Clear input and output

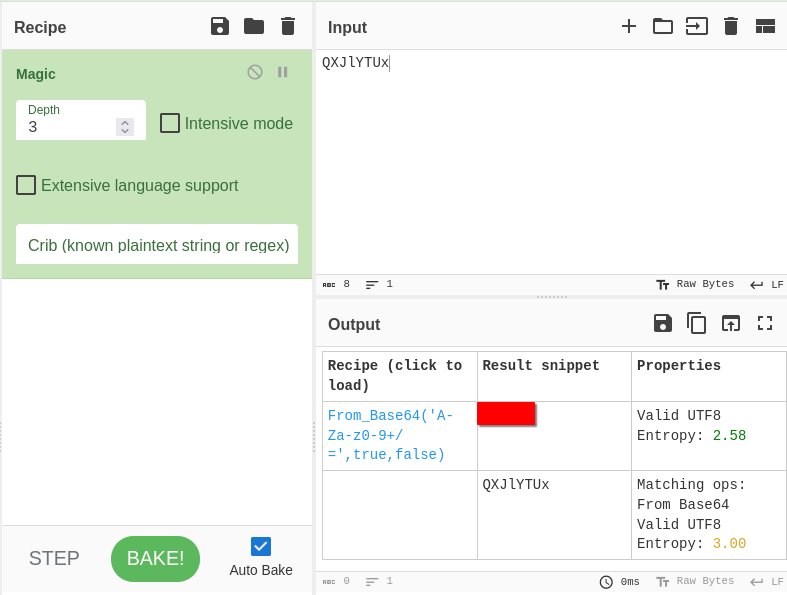[731, 27]
